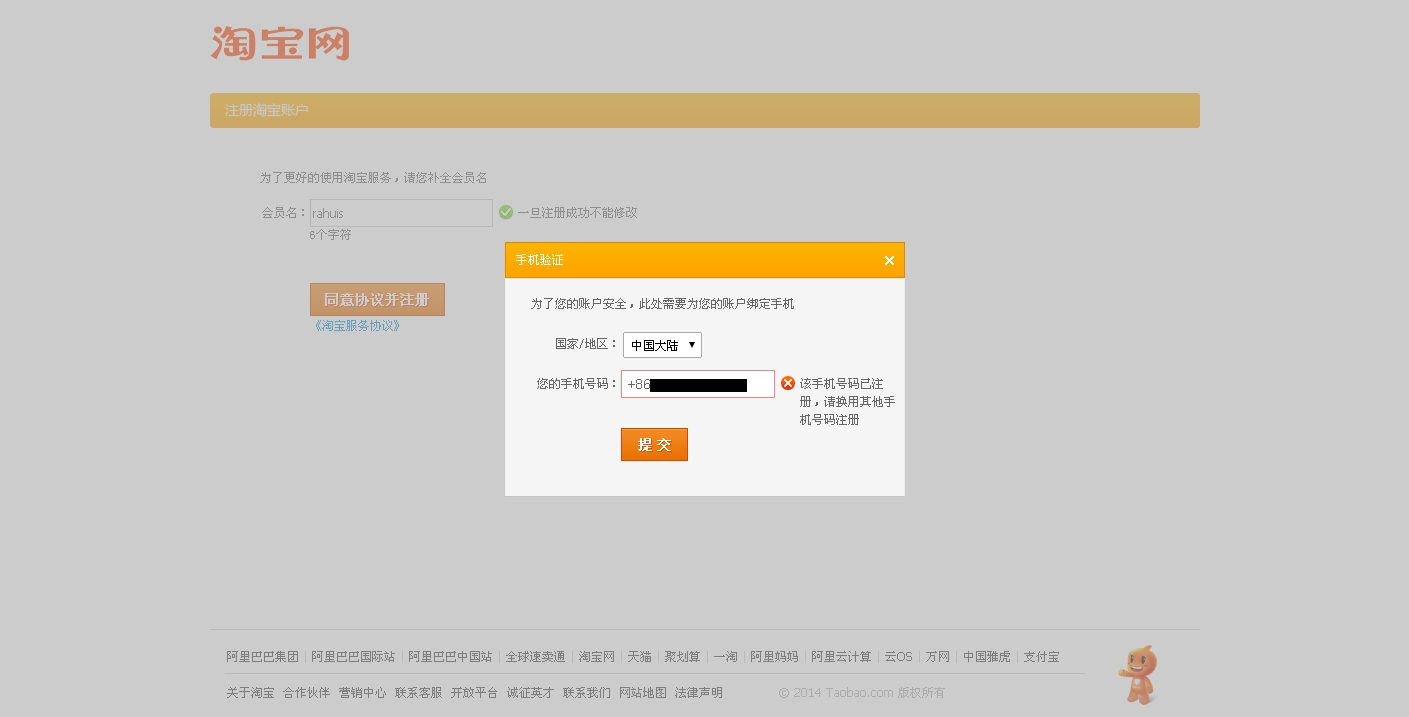Close the 手机验证 verification dialog
Viewport: 1409px width, 717px height.
click(888, 260)
